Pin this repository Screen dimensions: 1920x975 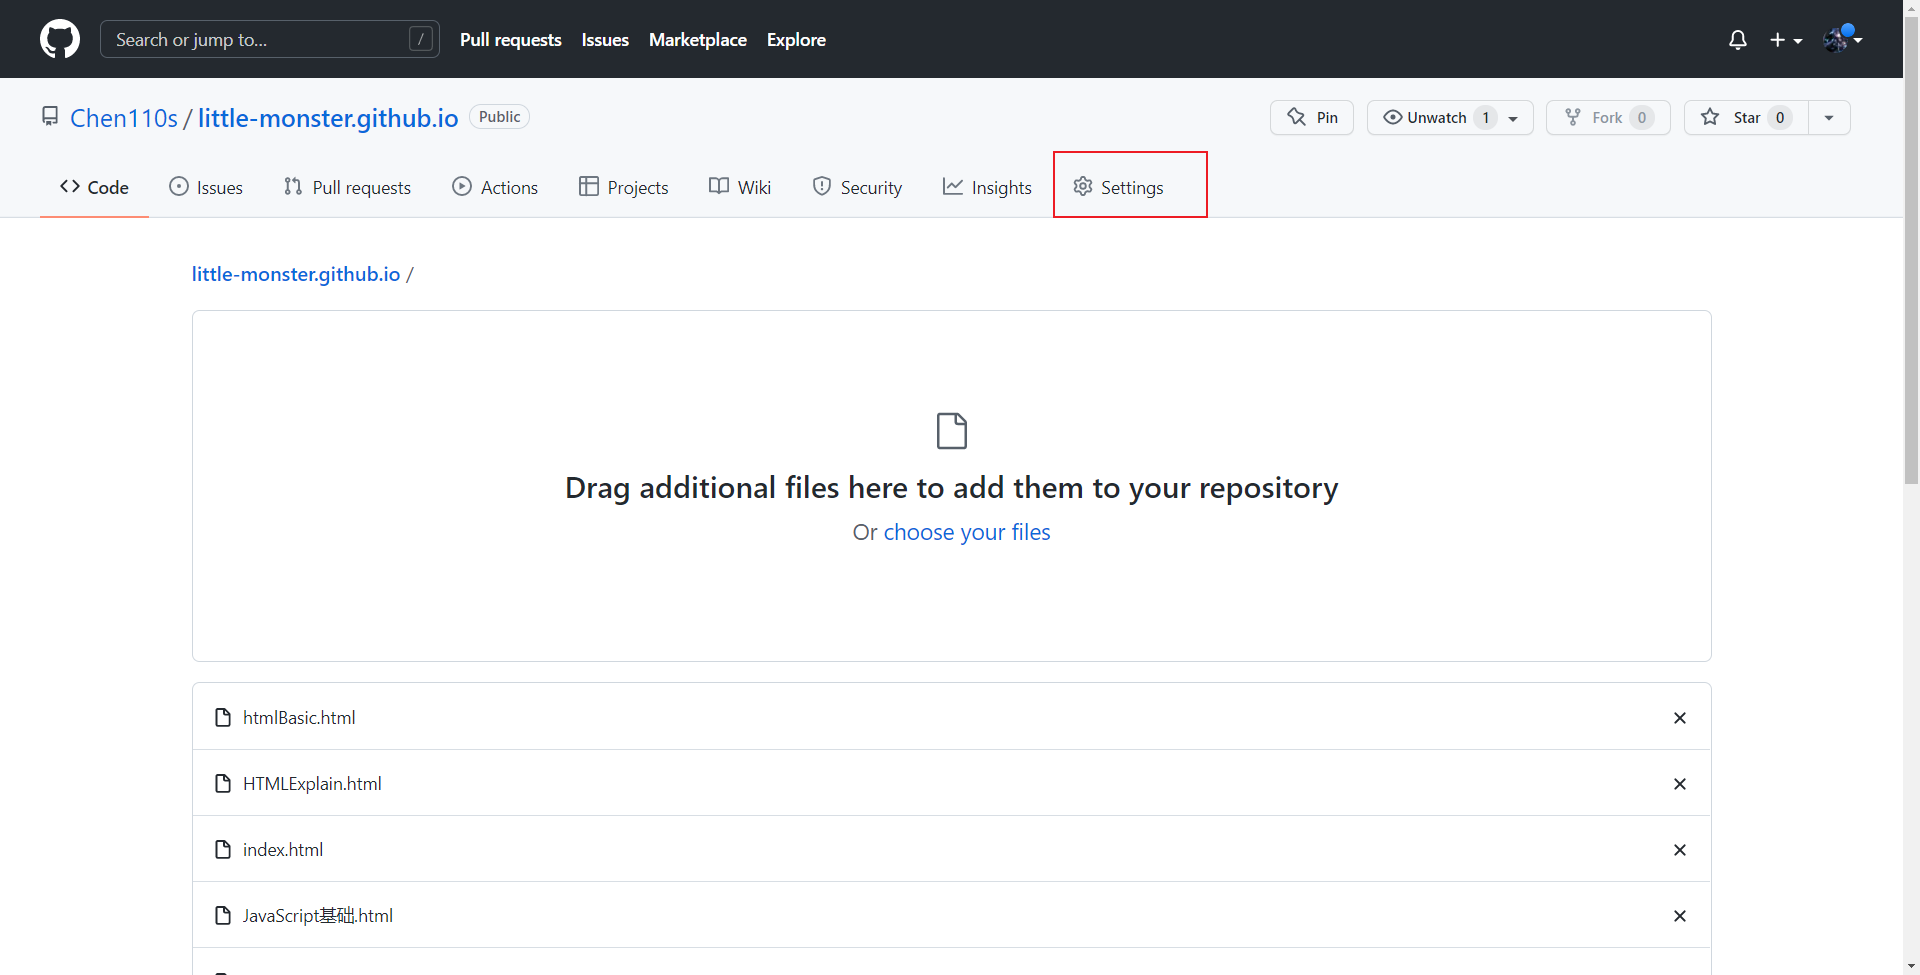point(1312,117)
